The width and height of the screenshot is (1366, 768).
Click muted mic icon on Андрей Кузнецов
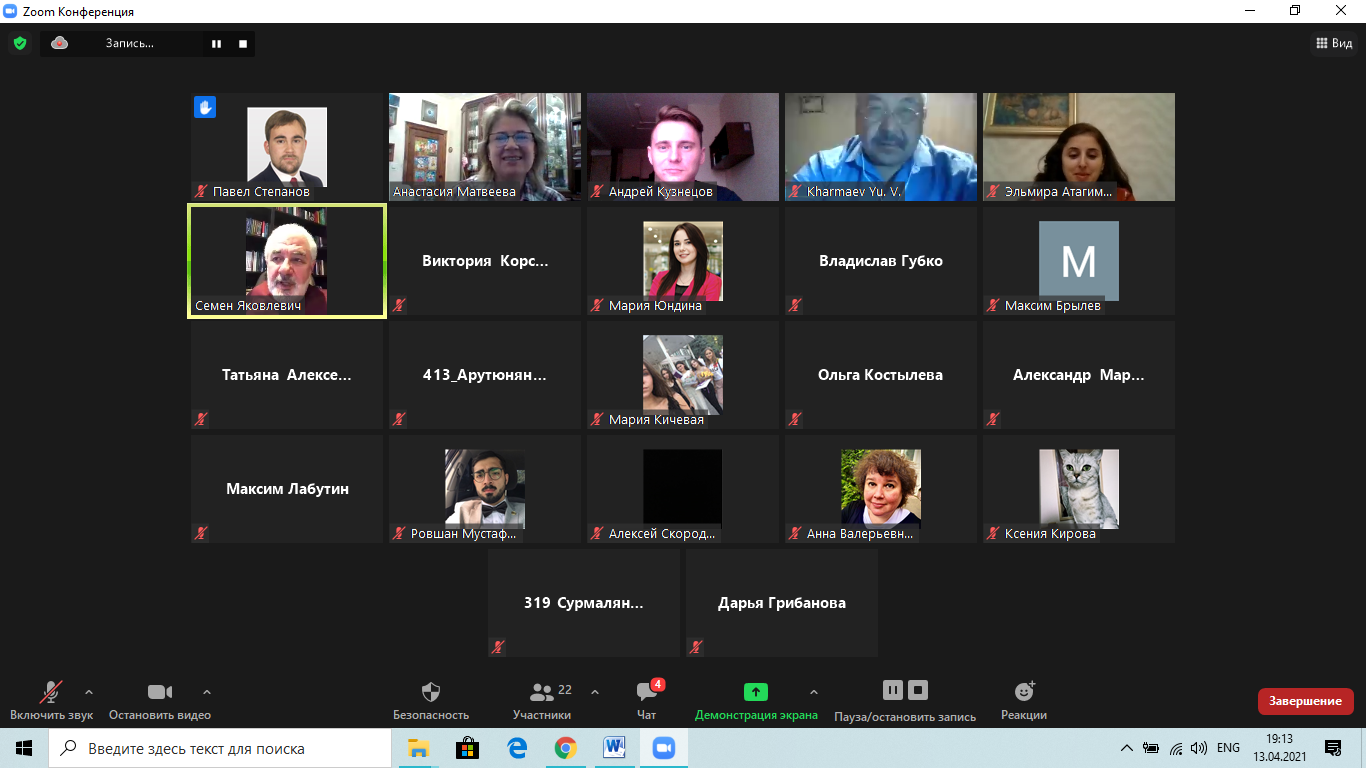[x=597, y=191]
